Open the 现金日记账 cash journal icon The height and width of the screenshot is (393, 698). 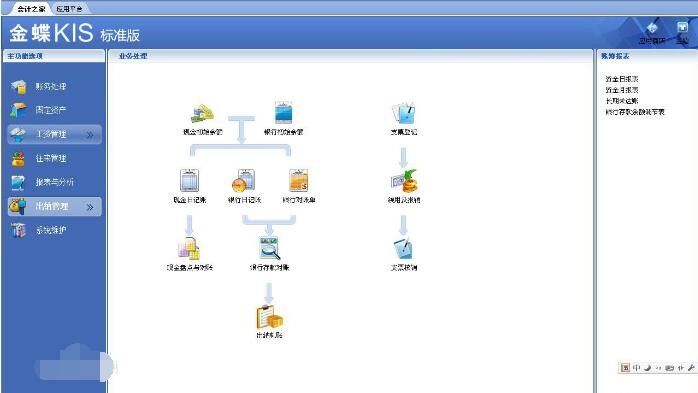(x=190, y=180)
